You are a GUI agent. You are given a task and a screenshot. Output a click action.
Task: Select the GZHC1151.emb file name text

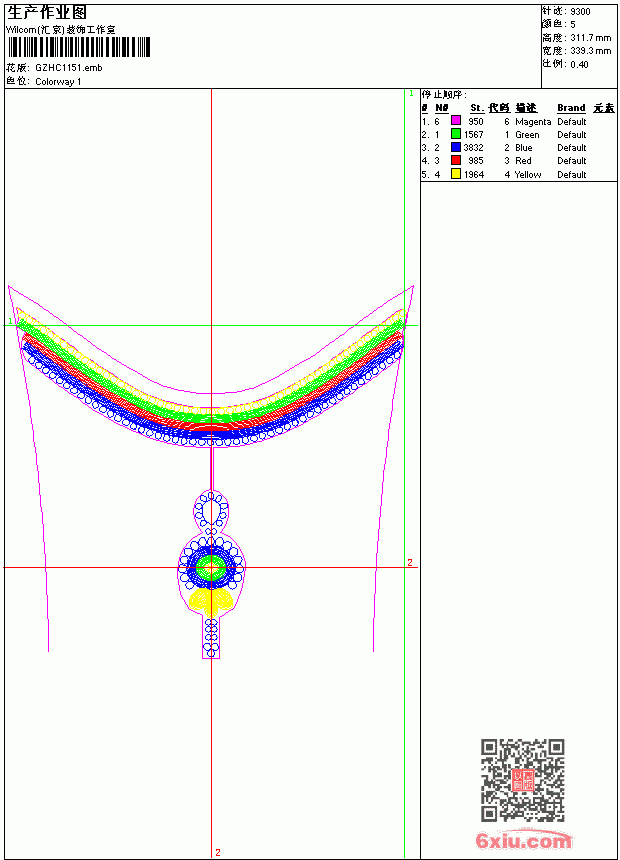[69, 68]
